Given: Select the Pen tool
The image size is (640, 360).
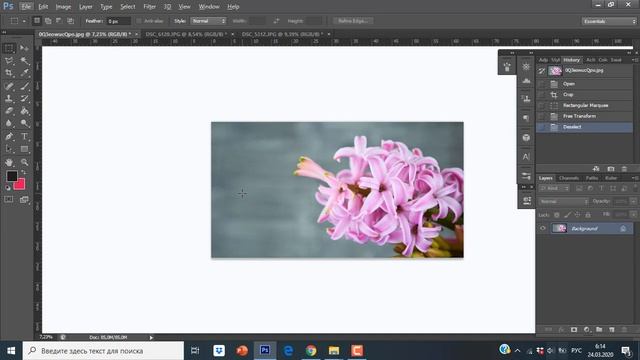Looking at the screenshot, I should pos(9,136).
